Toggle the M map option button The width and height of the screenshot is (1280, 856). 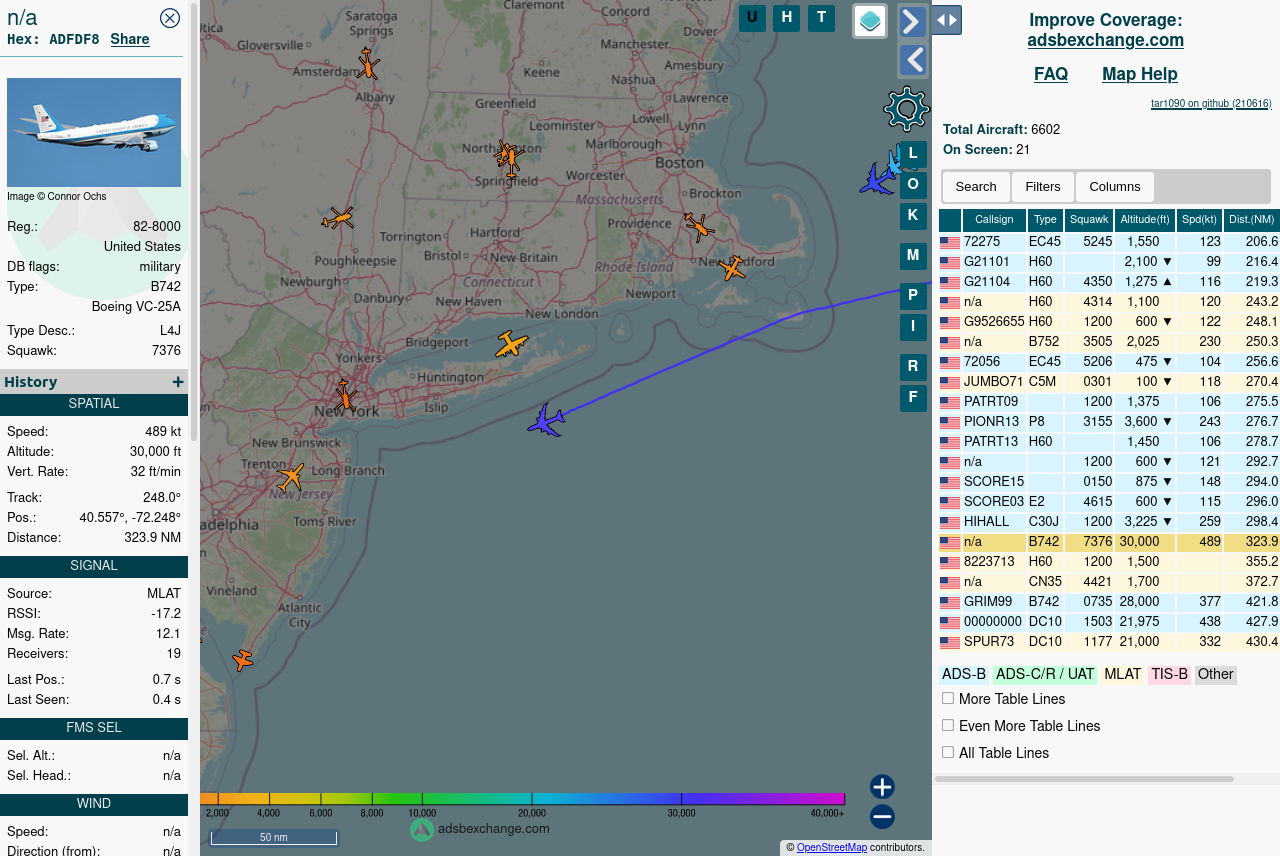coord(913,256)
